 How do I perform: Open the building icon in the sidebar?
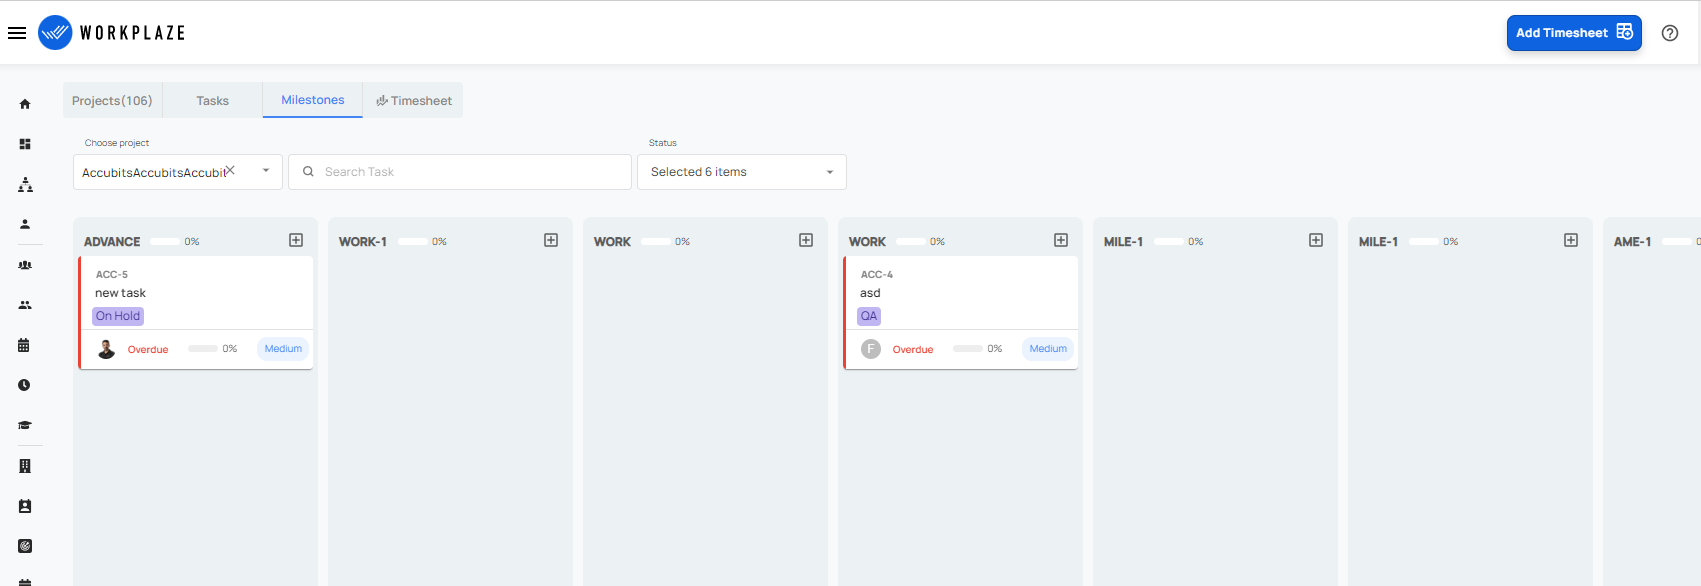click(25, 466)
